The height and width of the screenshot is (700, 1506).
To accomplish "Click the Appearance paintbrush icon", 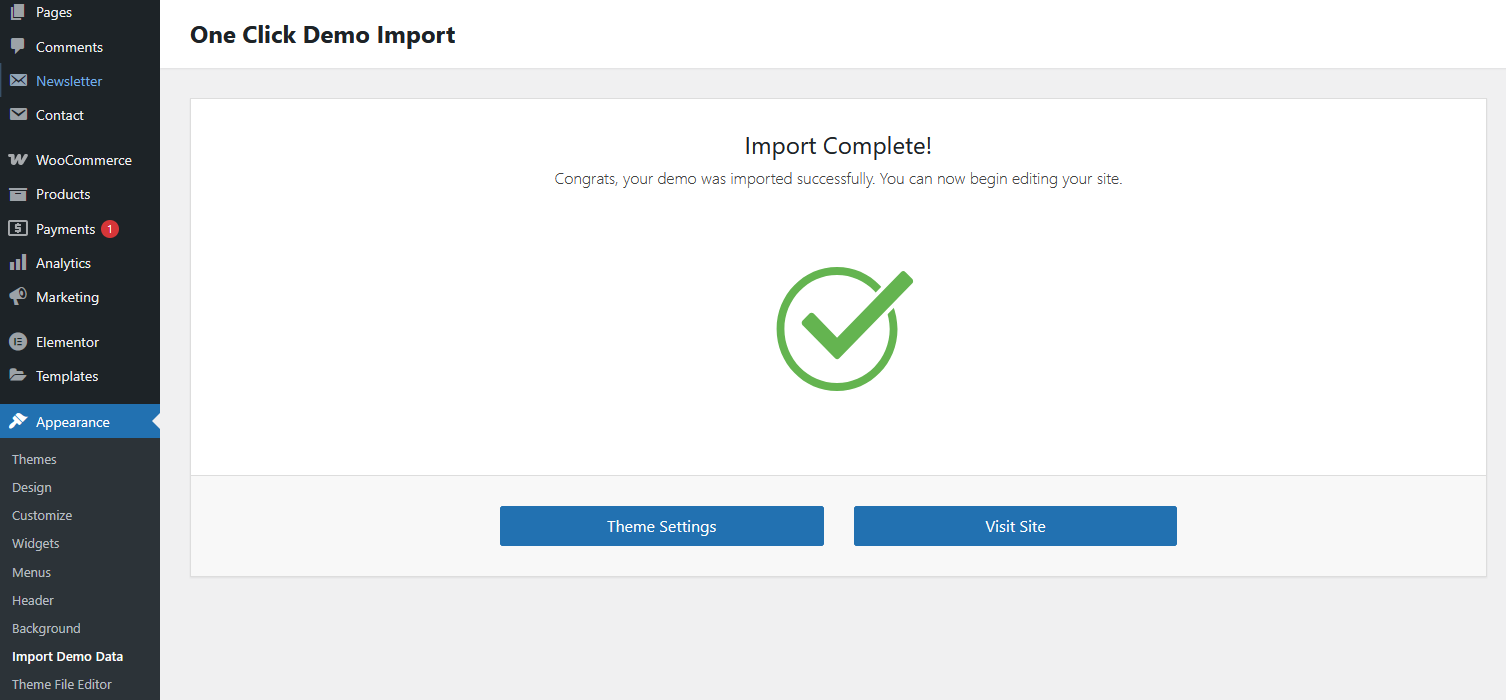I will tap(18, 422).
